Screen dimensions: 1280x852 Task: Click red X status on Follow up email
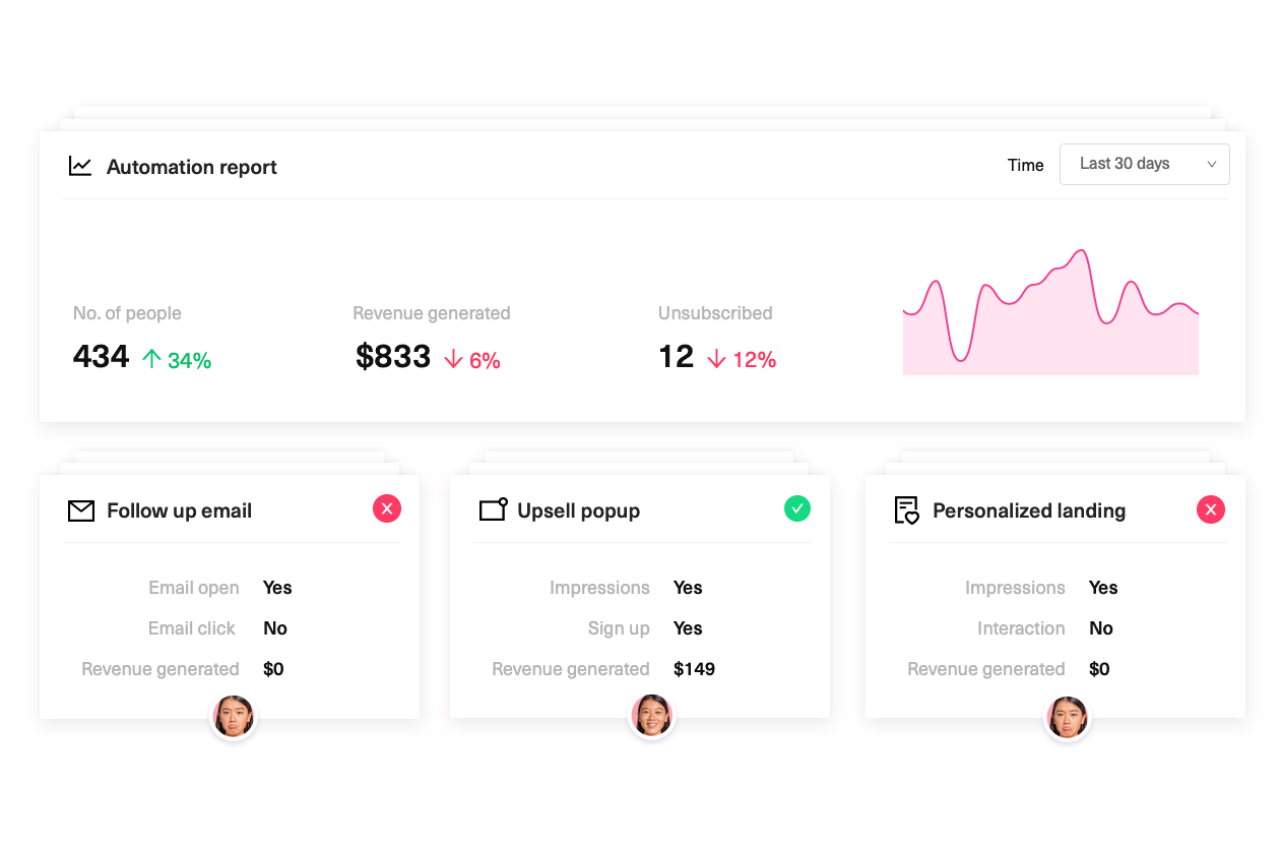click(387, 509)
